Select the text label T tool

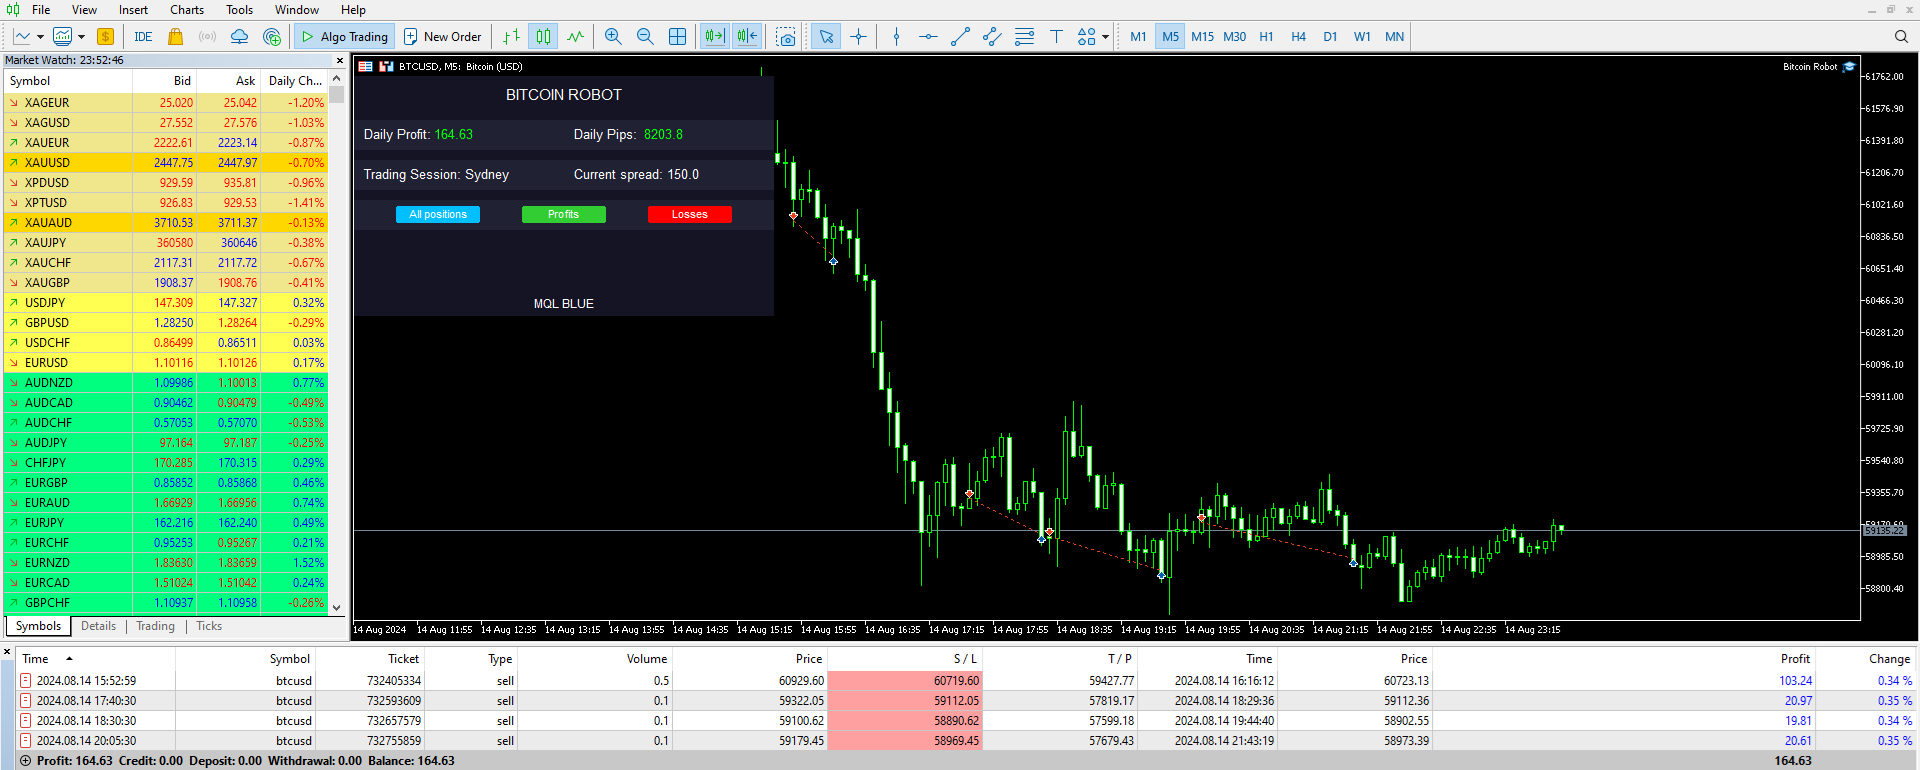click(1056, 37)
